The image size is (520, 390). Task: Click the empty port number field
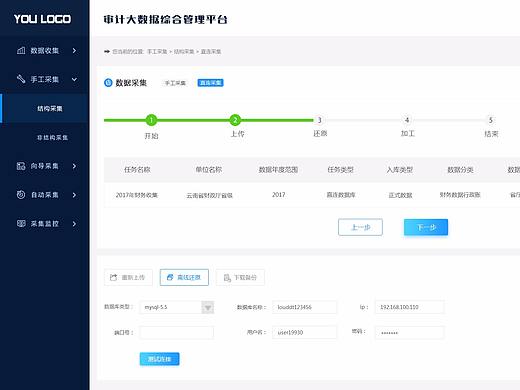177,333
